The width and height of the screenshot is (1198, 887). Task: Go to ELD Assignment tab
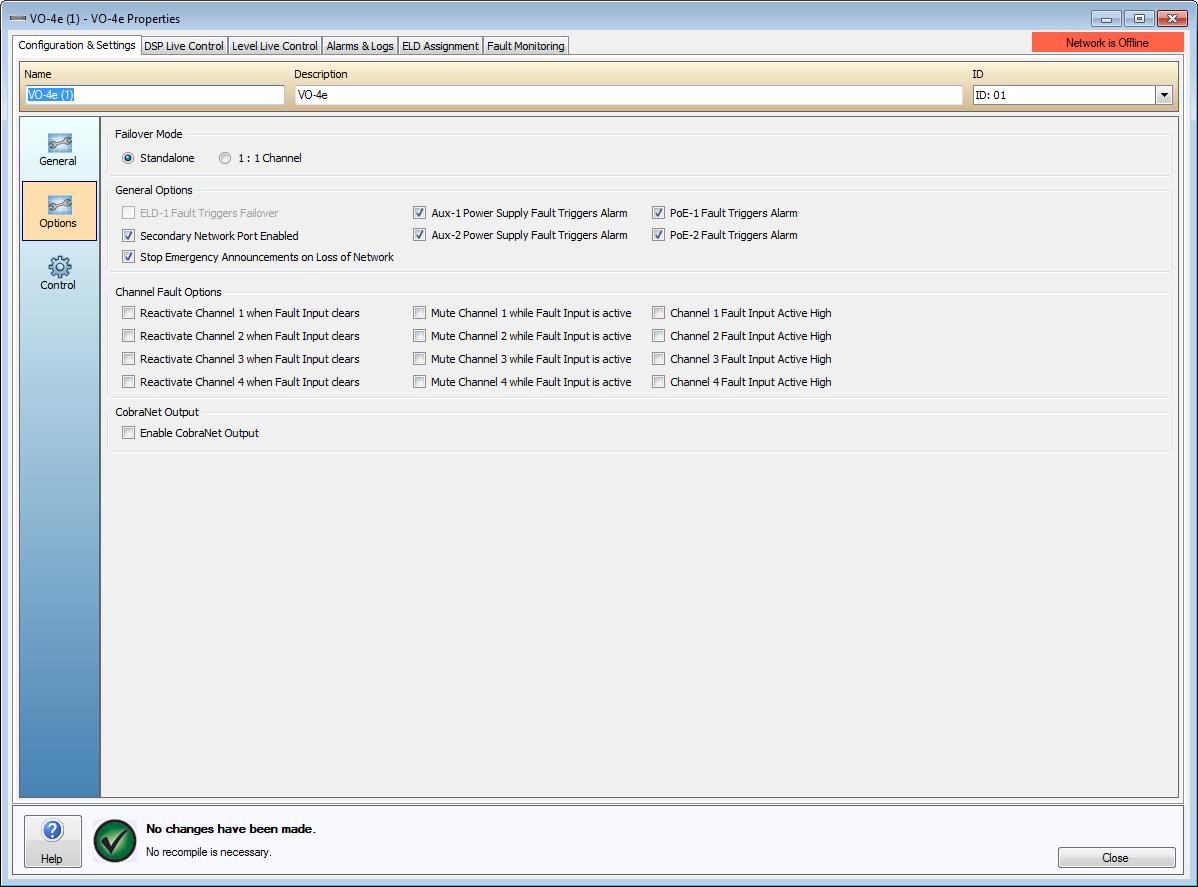click(x=441, y=46)
